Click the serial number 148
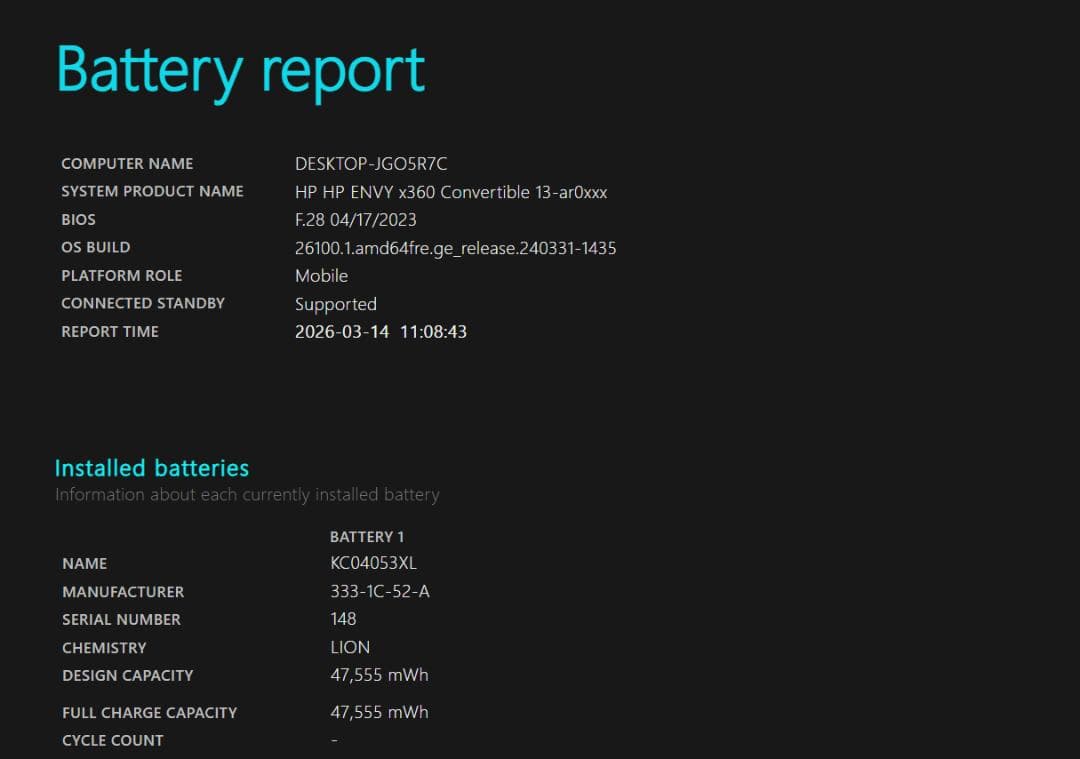This screenshot has width=1080, height=759. 344,619
